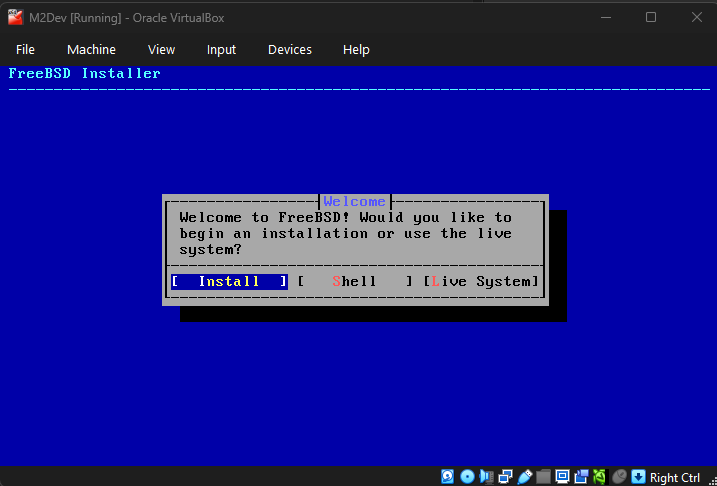
Task: Select Install in the FreeBSD welcome dialog
Action: click(x=229, y=282)
